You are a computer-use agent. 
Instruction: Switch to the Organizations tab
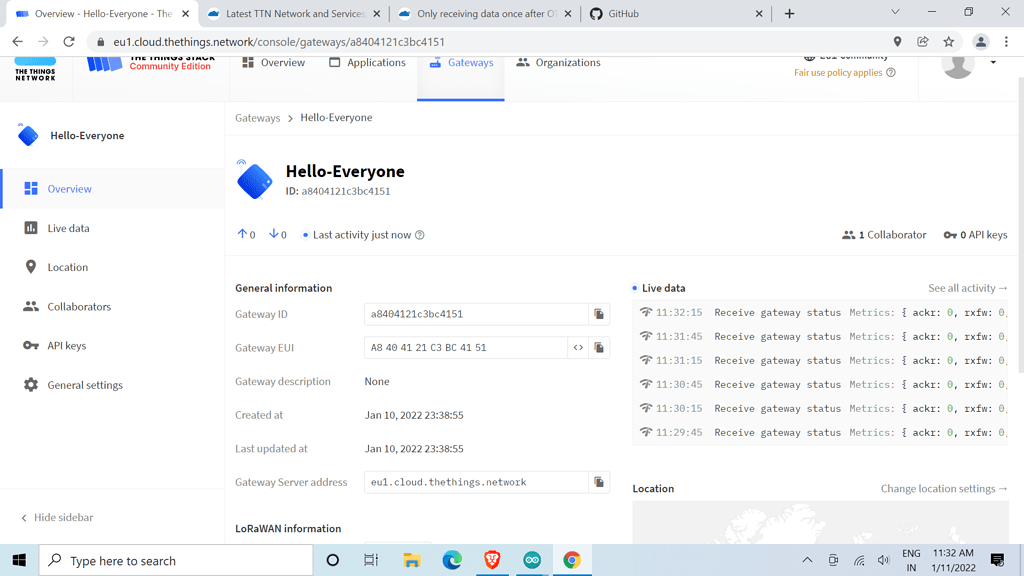pyautogui.click(x=558, y=63)
